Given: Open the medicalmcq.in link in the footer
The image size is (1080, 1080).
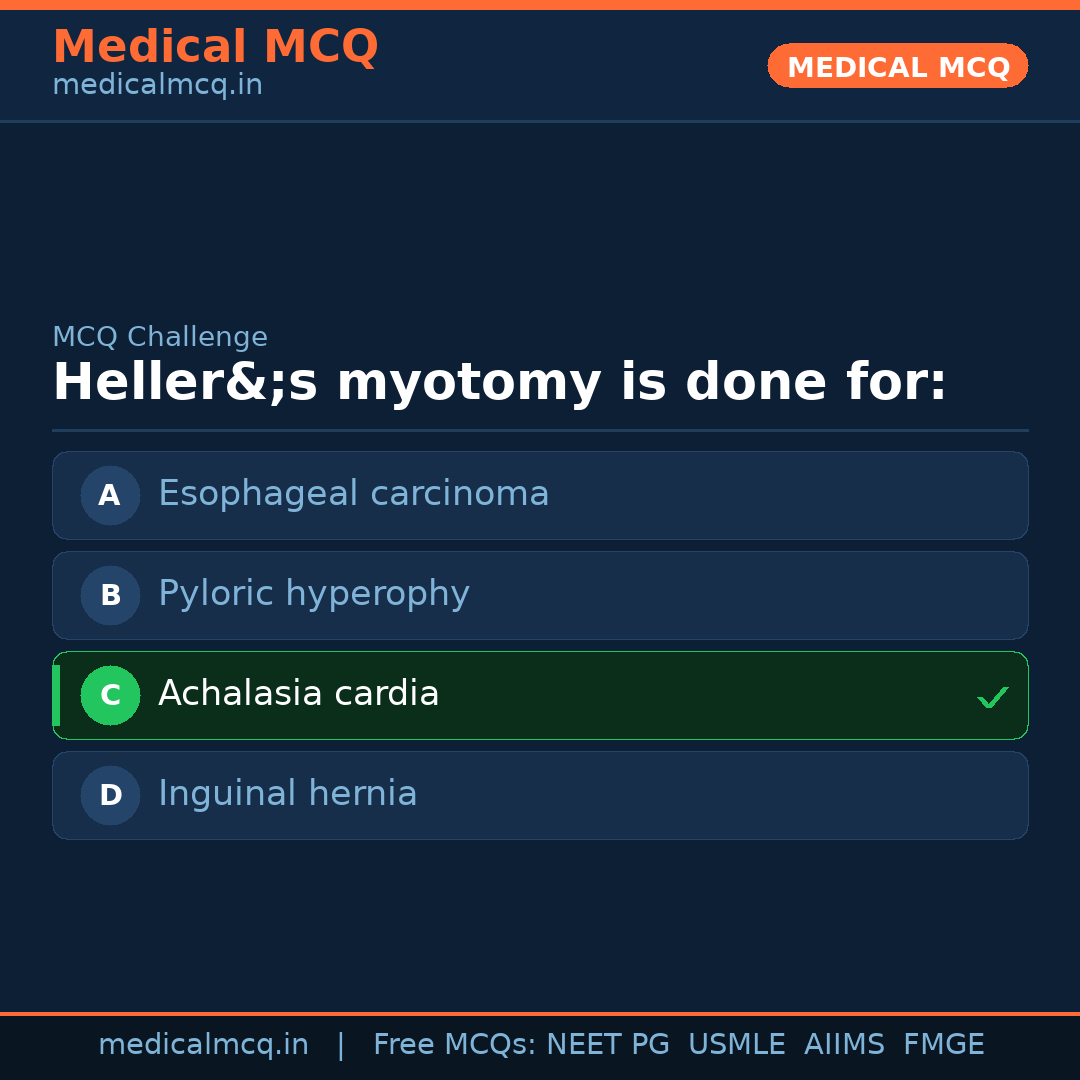Looking at the screenshot, I should pos(203,1045).
